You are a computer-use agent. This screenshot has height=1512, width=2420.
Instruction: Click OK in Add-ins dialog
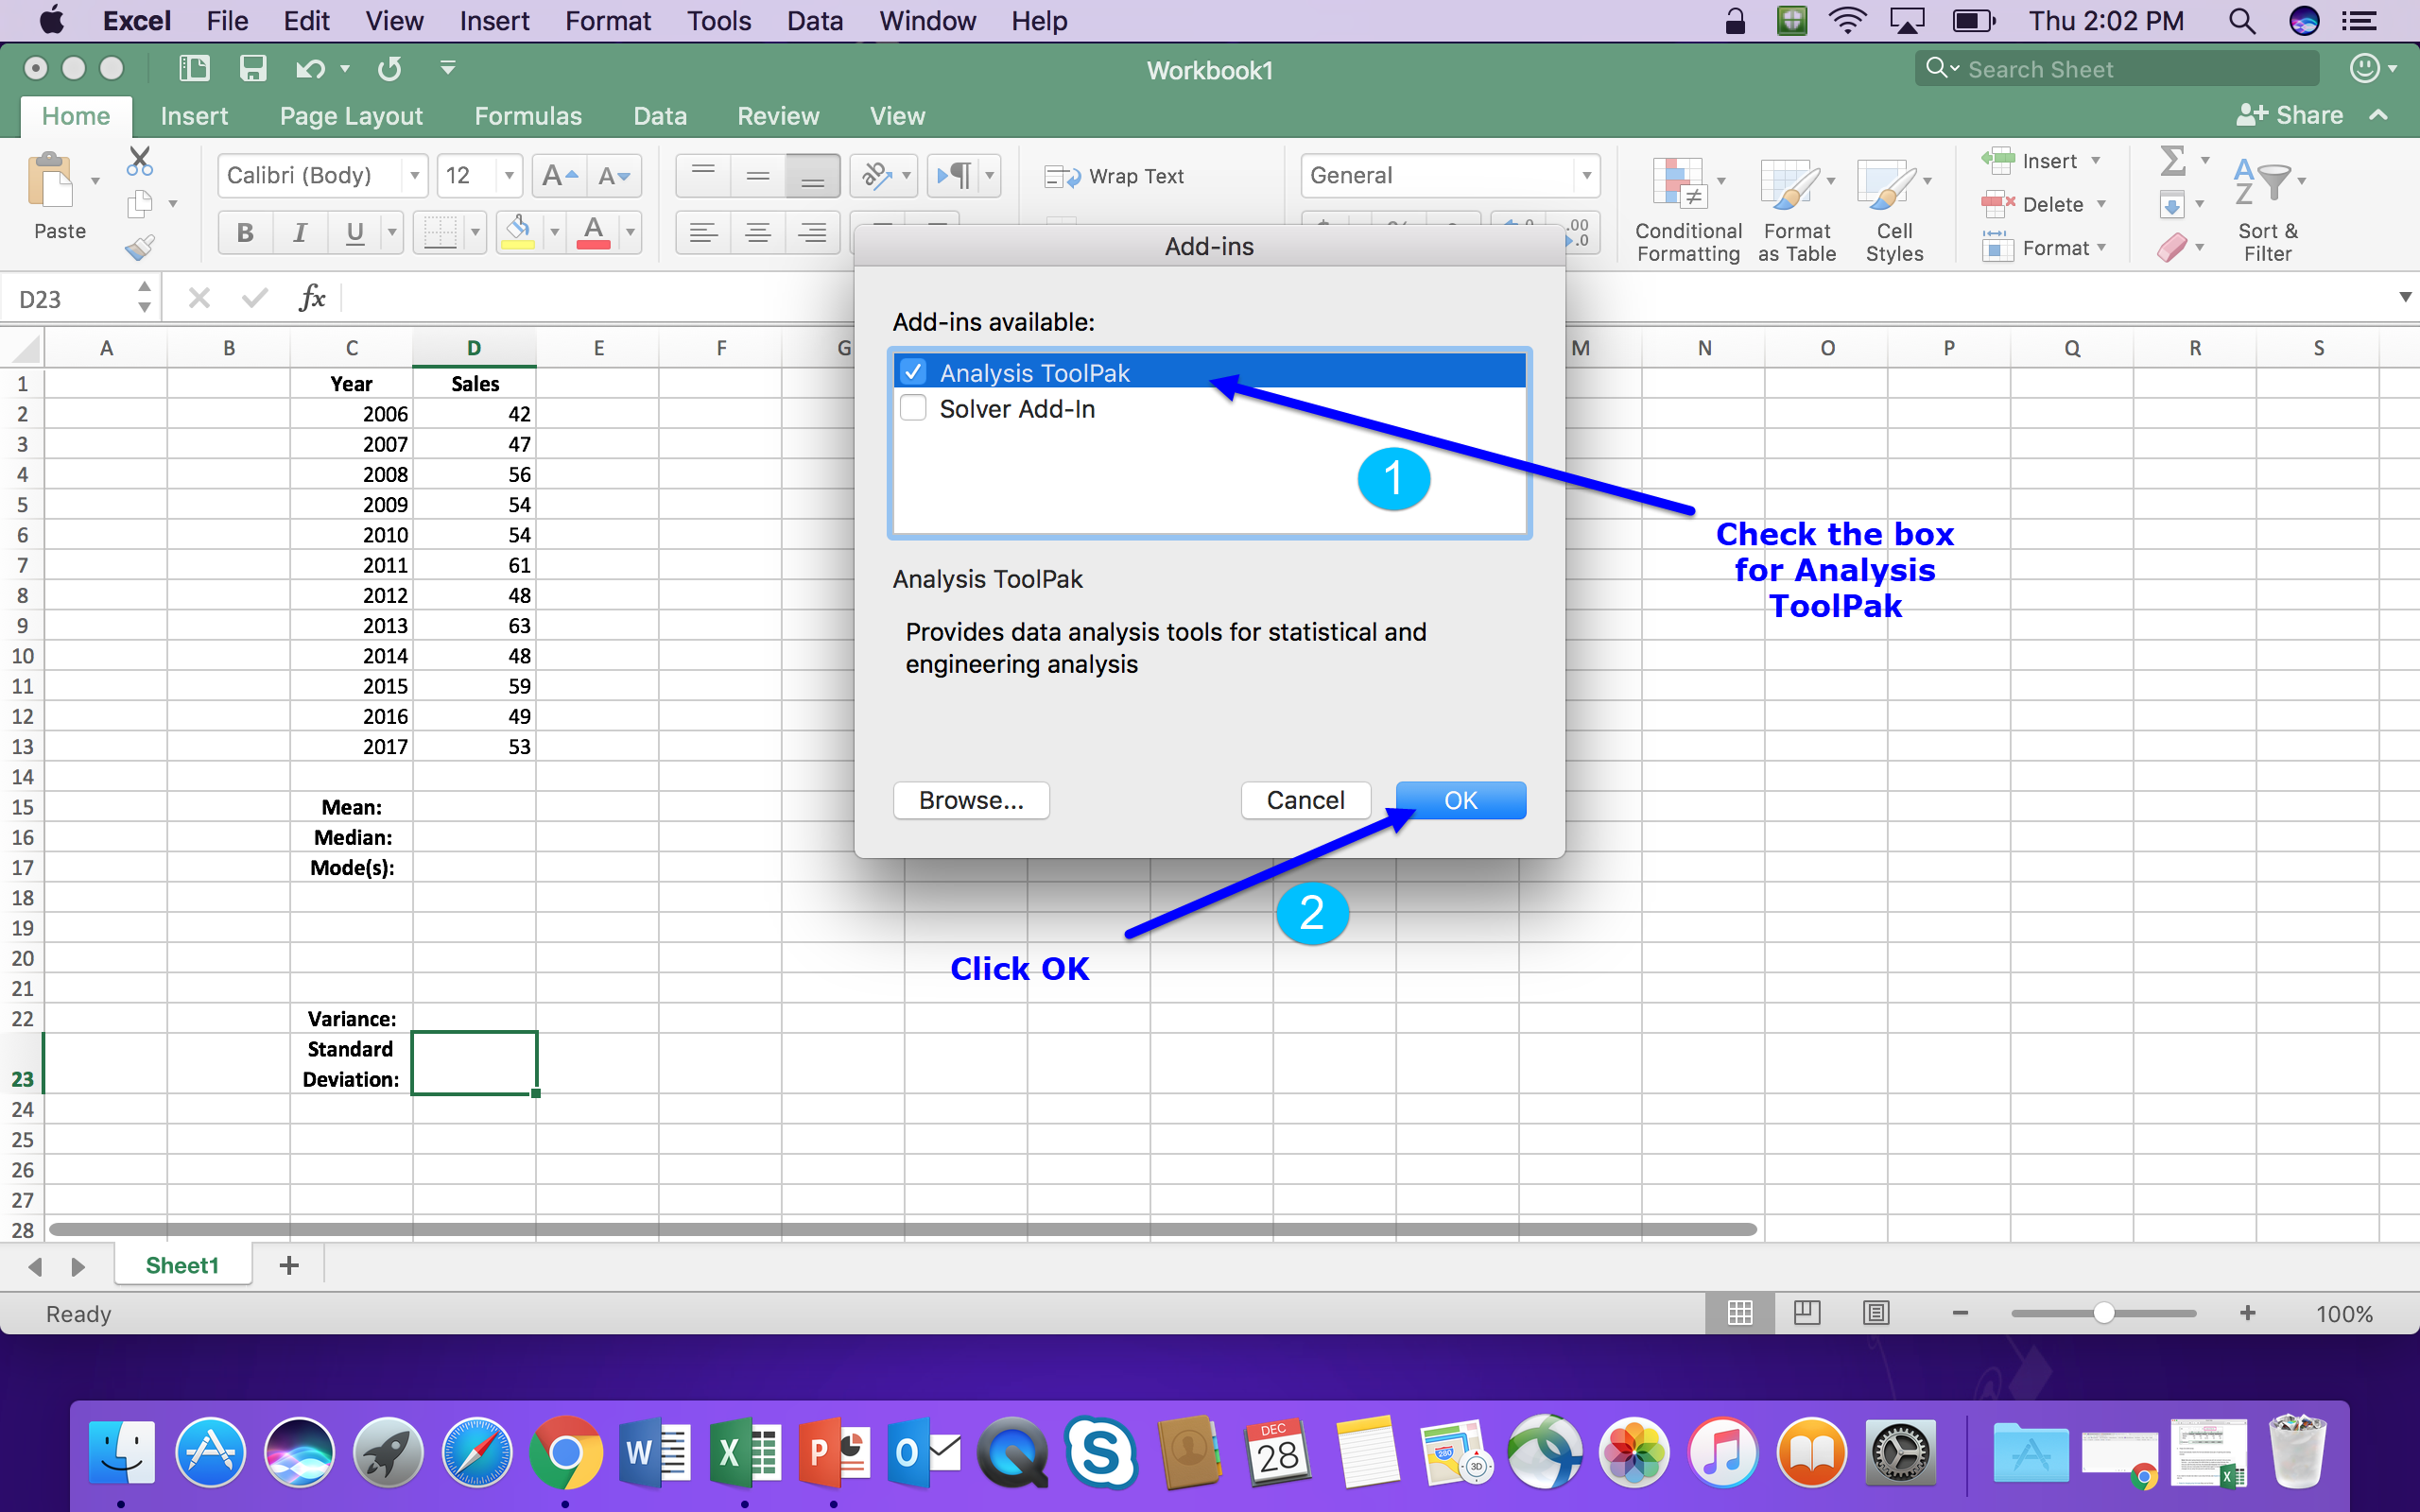pyautogui.click(x=1460, y=800)
